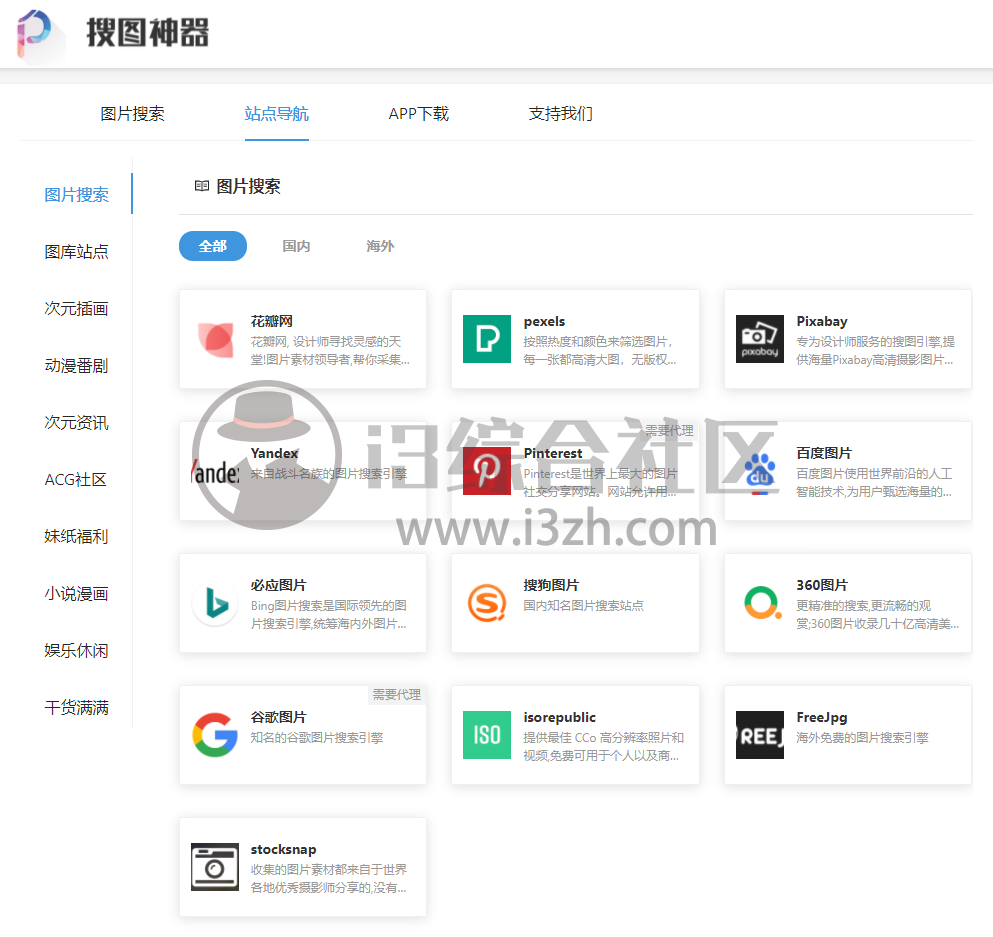
Task: Open 娱乐休闲 sidebar category
Action: (x=77, y=651)
